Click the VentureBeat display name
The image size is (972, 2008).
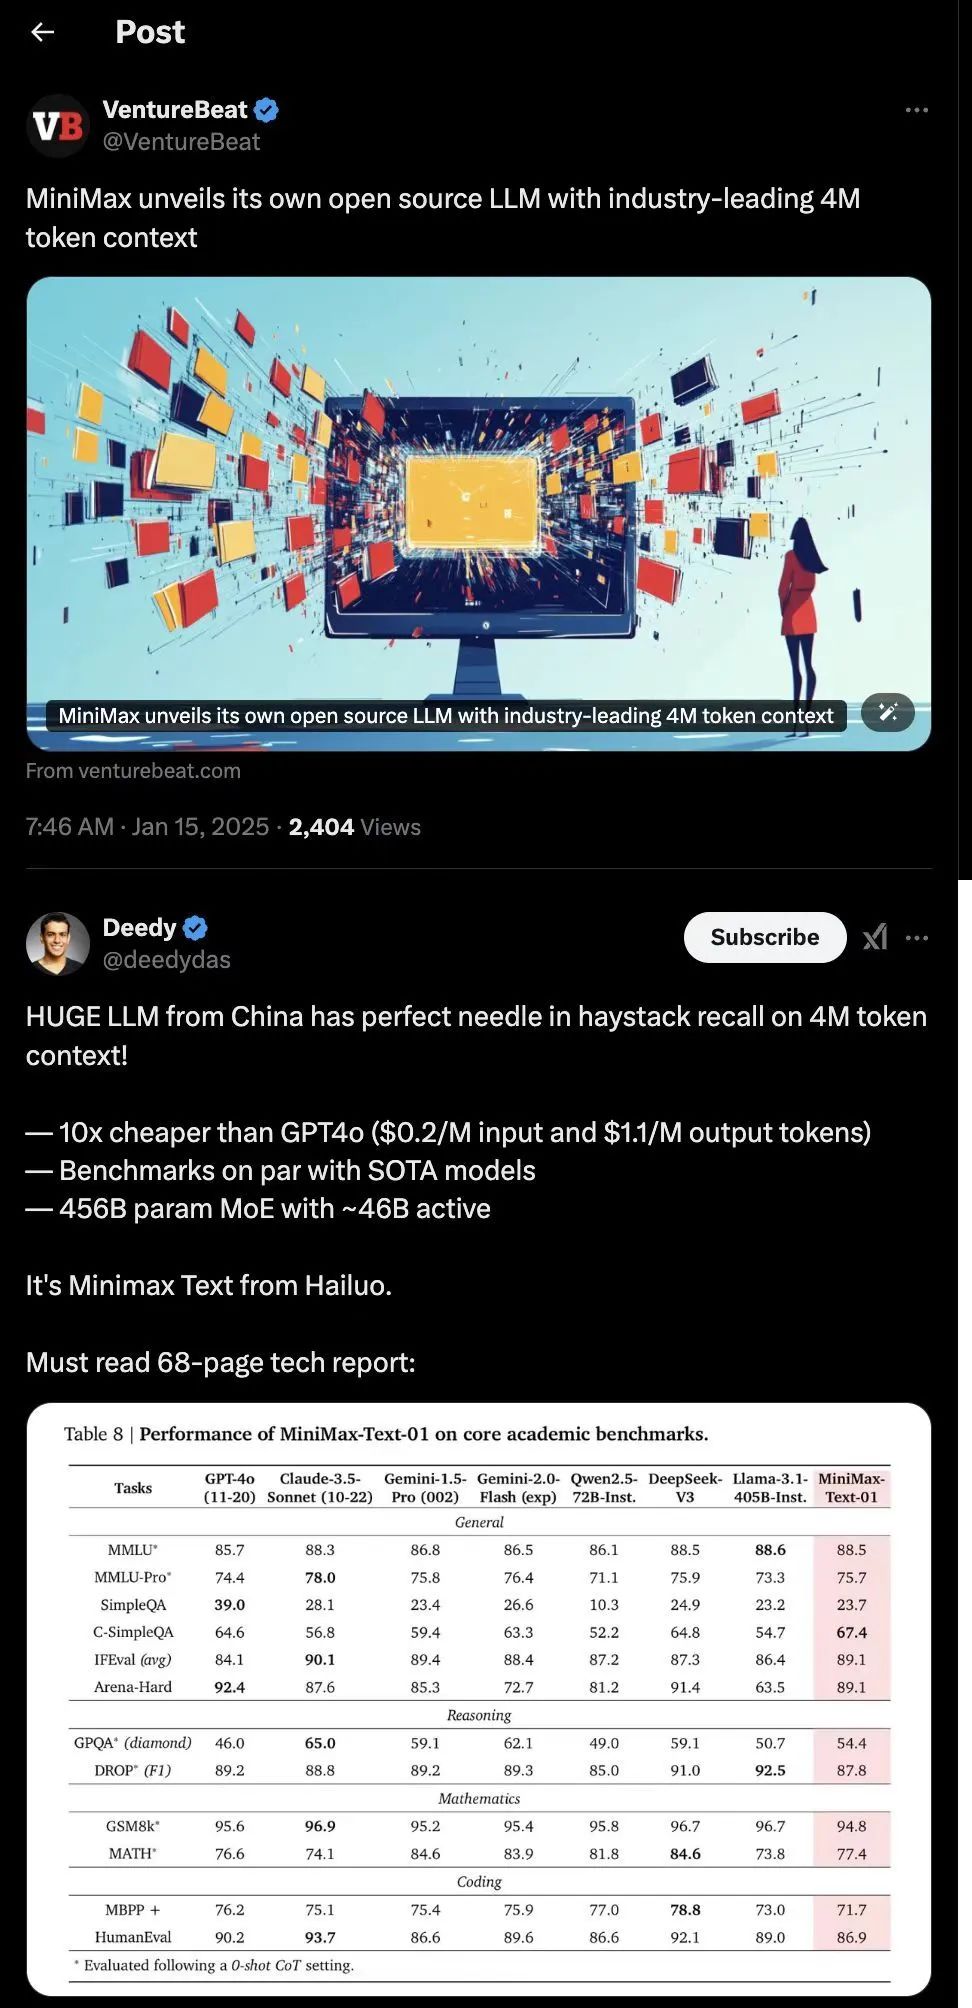pos(175,110)
